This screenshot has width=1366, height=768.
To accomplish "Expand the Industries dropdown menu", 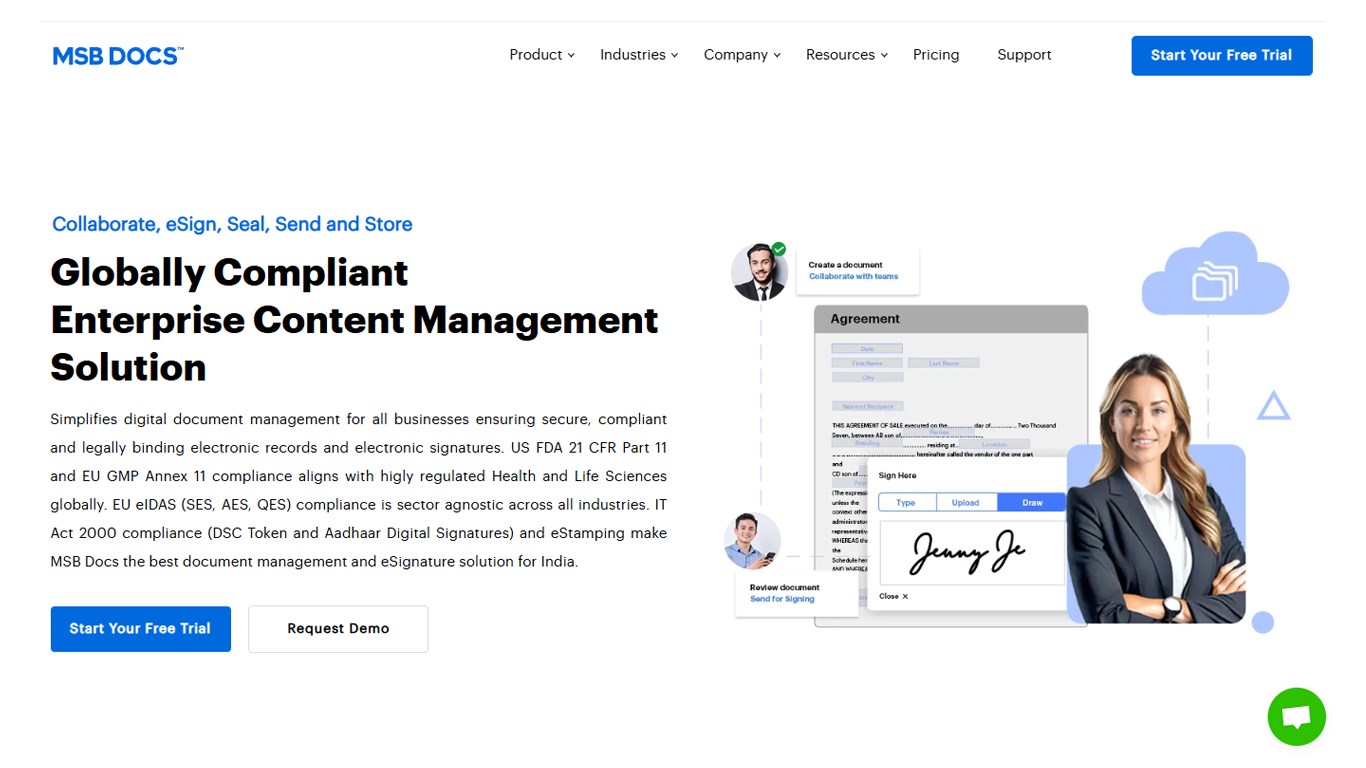I will point(639,55).
